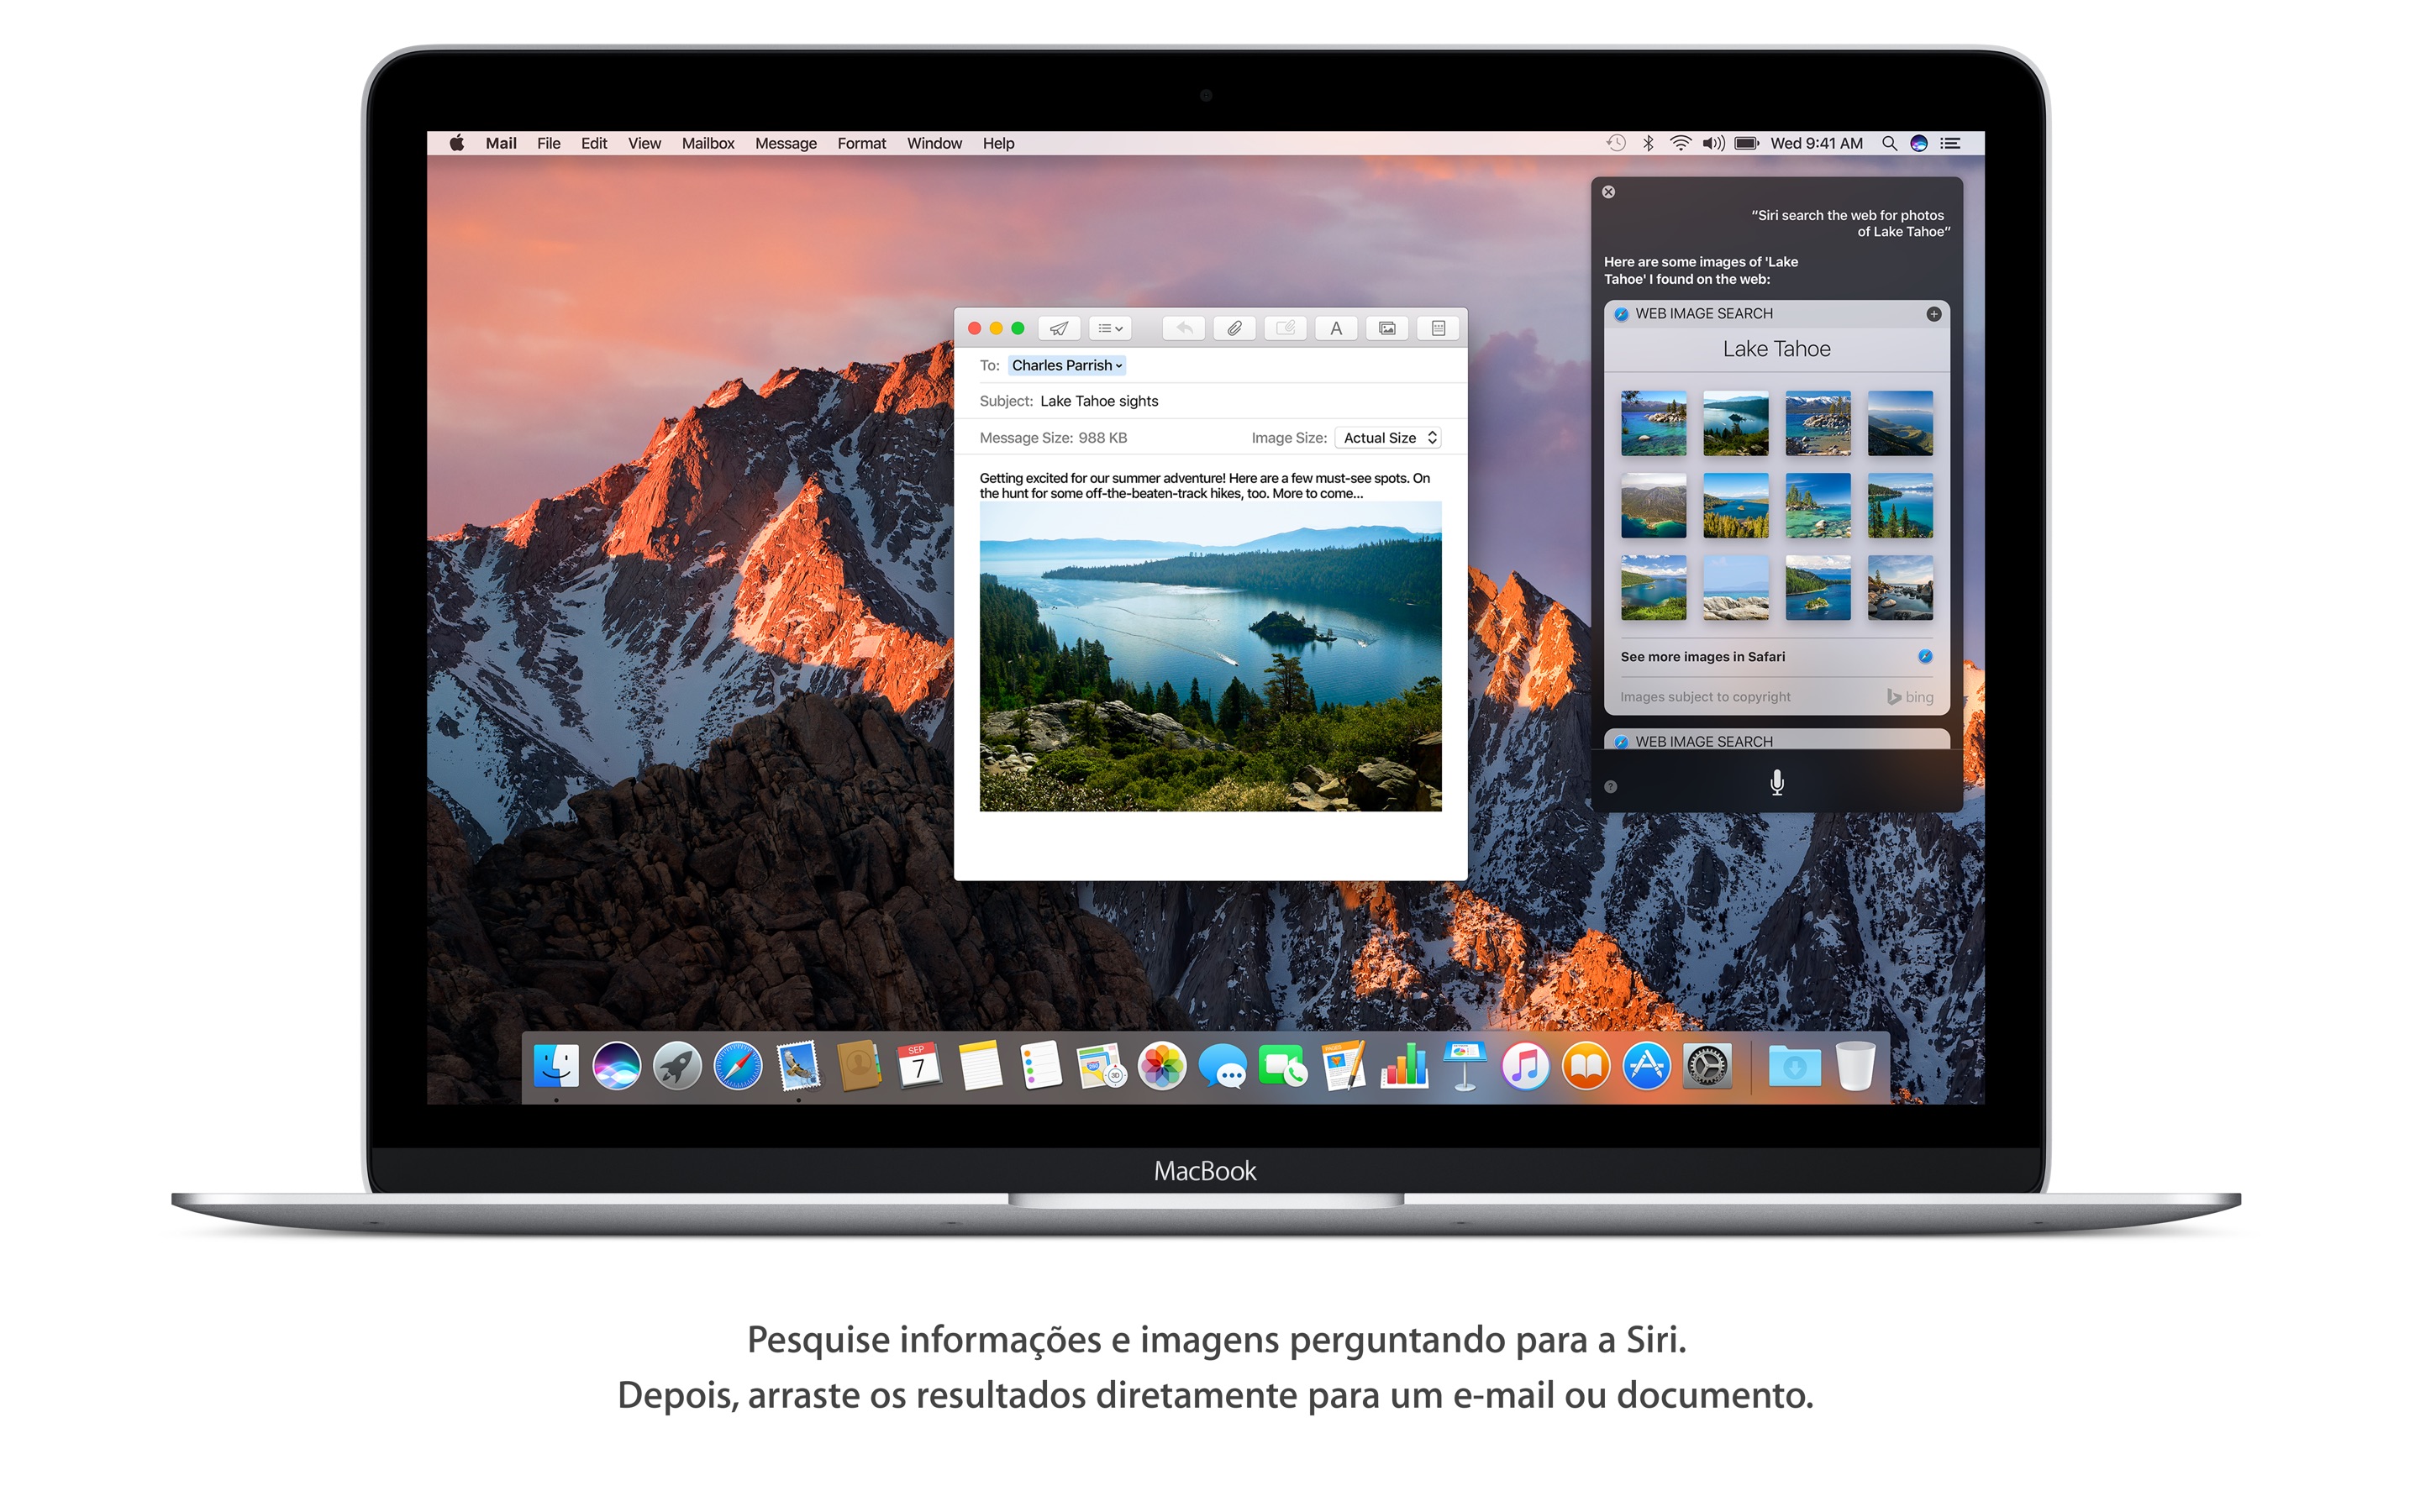Select Actual Size image dropdown
The height and width of the screenshot is (1512, 2420).
[x=1389, y=439]
